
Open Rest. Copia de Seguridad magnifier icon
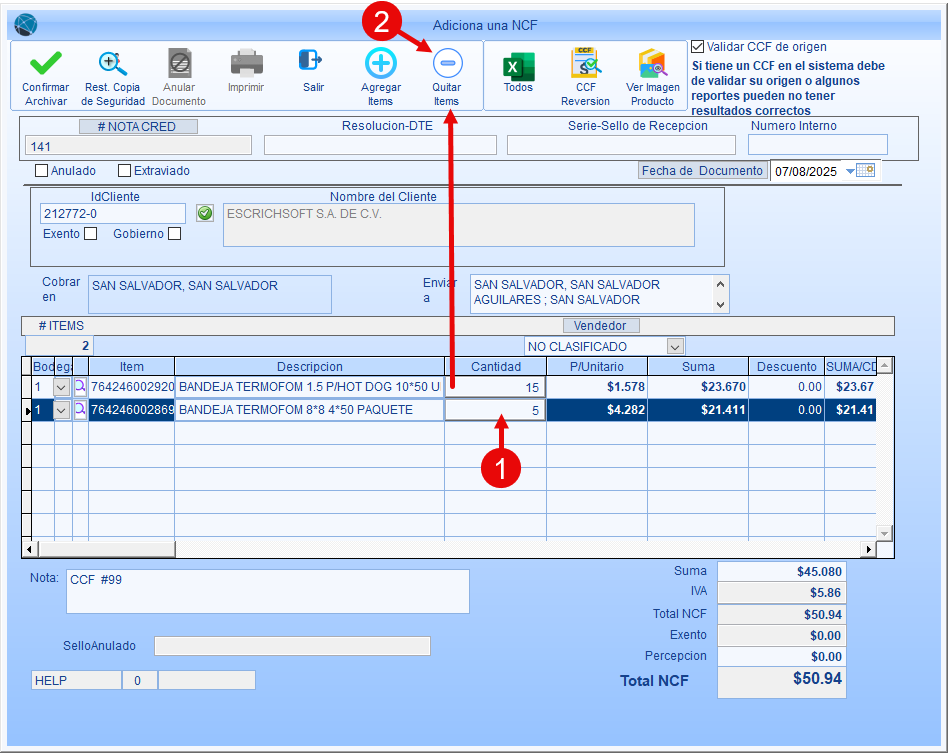(x=112, y=63)
